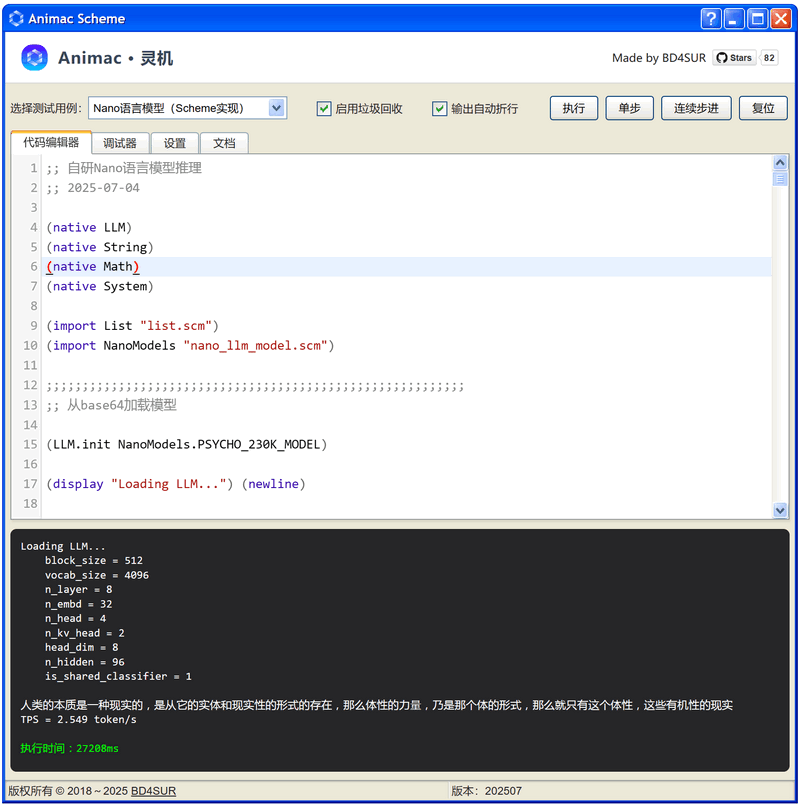Click the "版本: 202507" status bar entry
800x806 pixels.
click(x=486, y=791)
